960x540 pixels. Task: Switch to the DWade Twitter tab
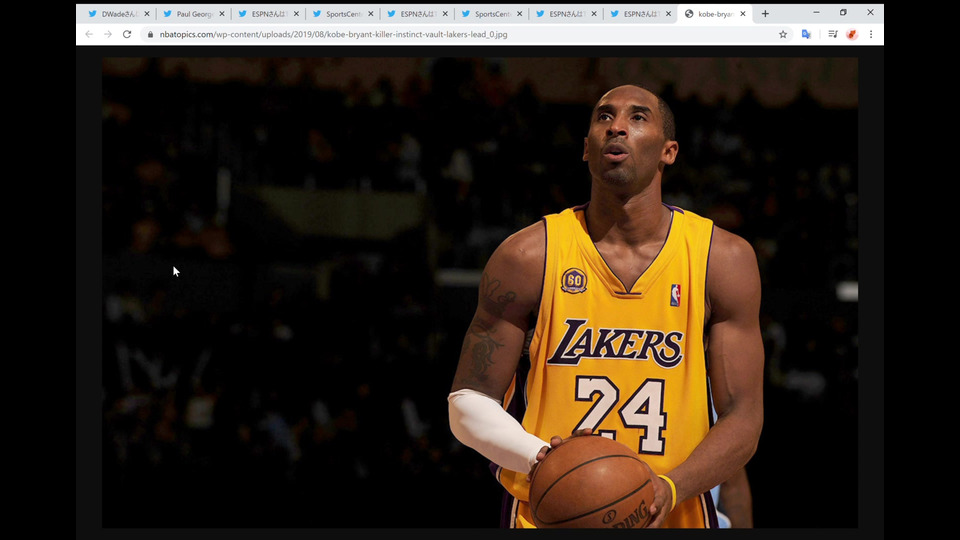117,14
